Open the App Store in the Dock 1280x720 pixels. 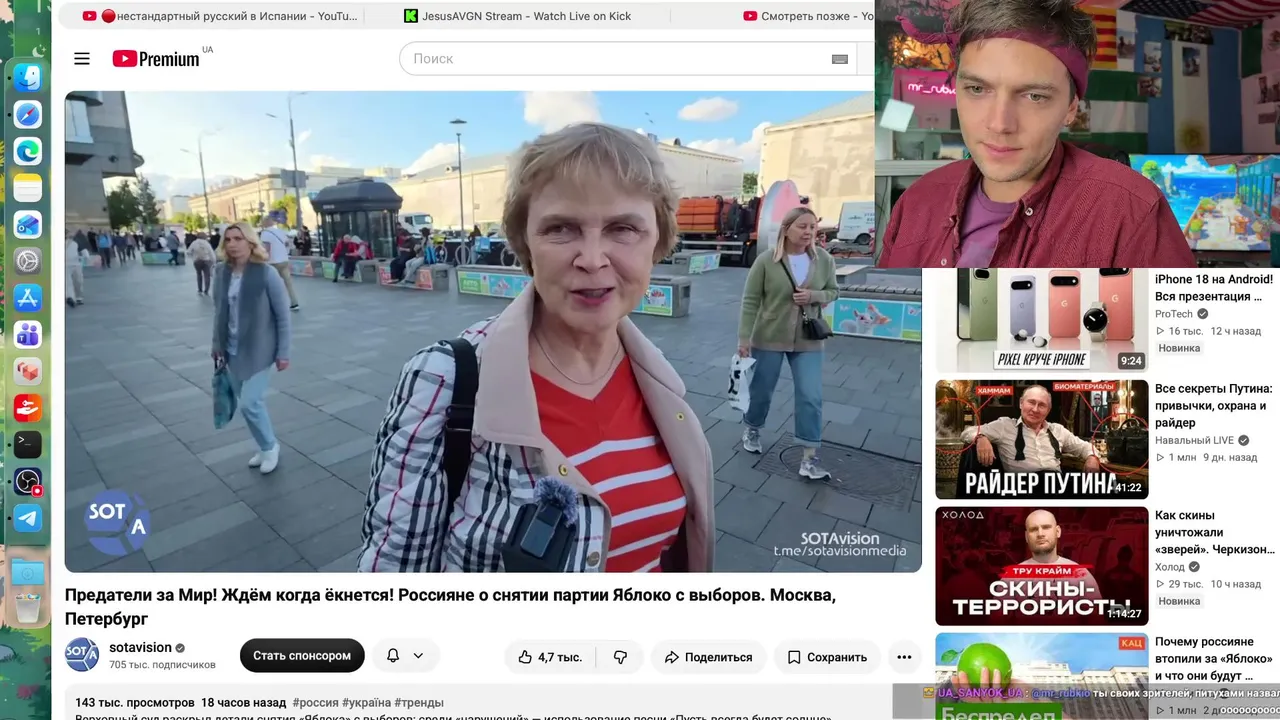point(28,297)
